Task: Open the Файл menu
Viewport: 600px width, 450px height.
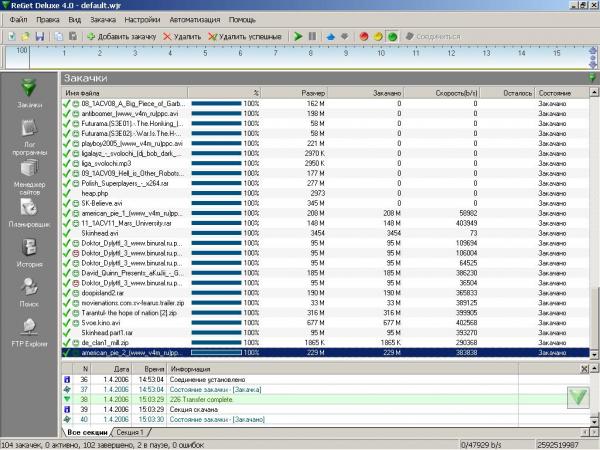Action: click(18, 20)
